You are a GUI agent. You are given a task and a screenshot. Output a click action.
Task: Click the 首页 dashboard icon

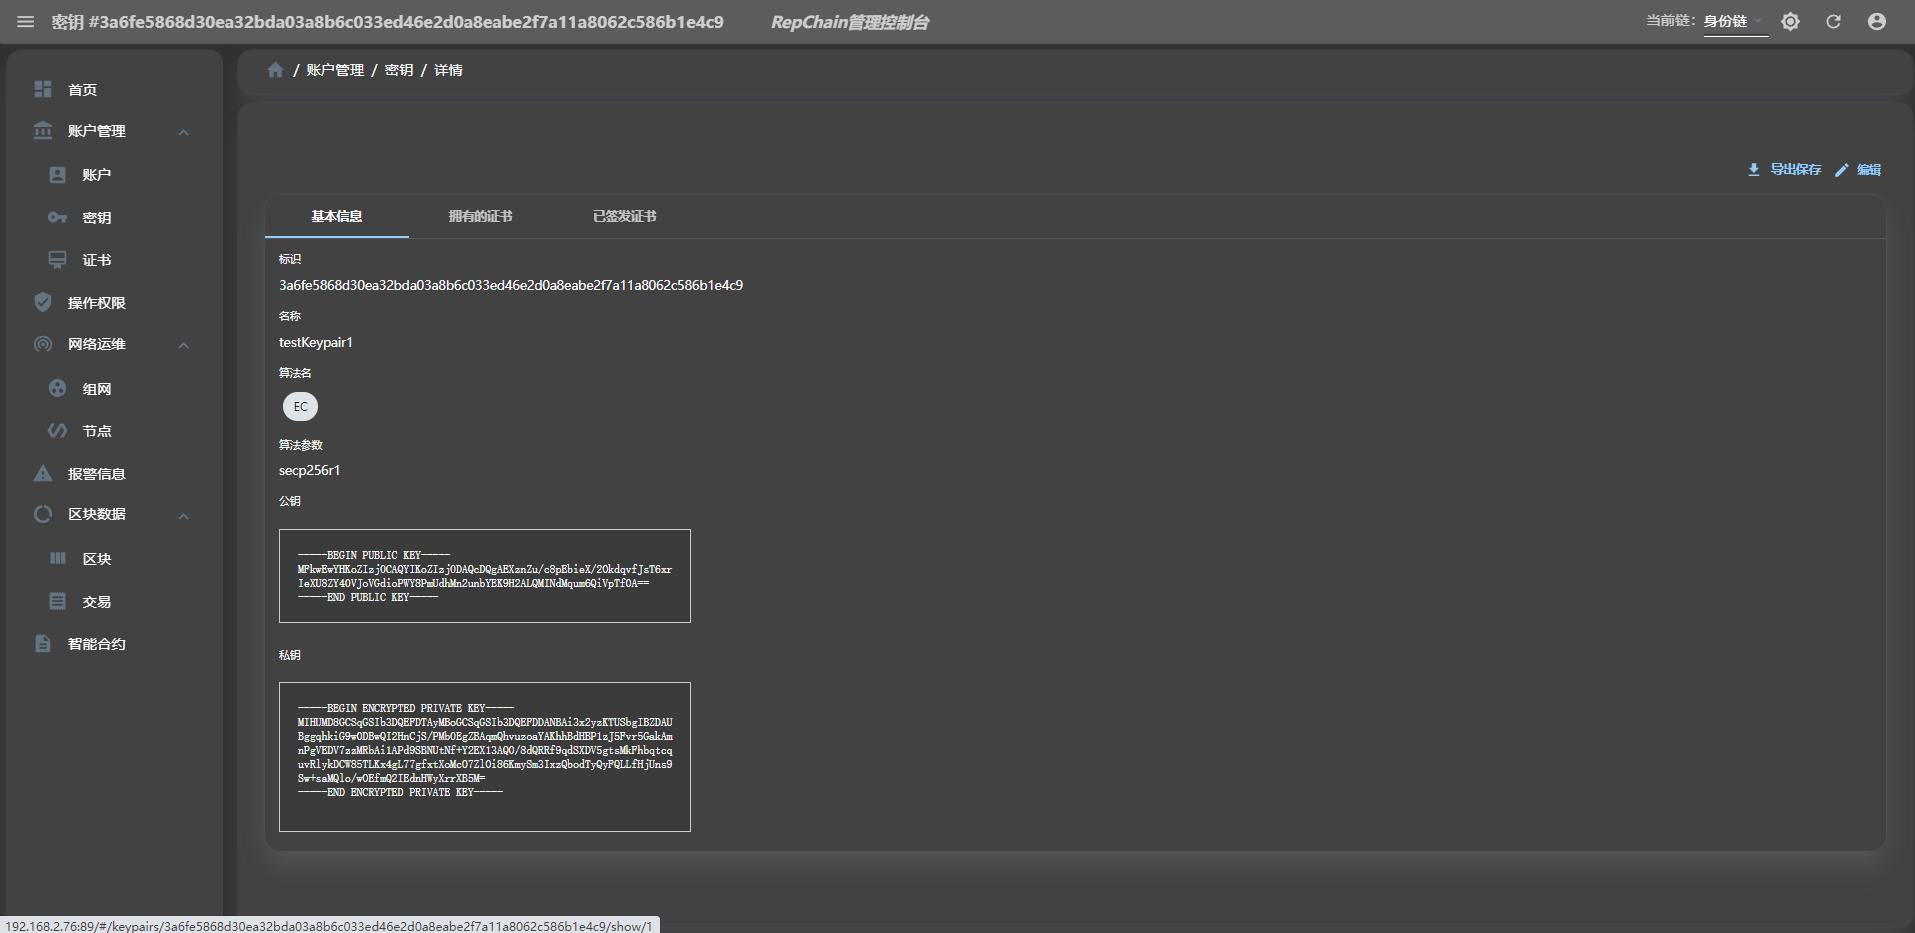click(43, 89)
